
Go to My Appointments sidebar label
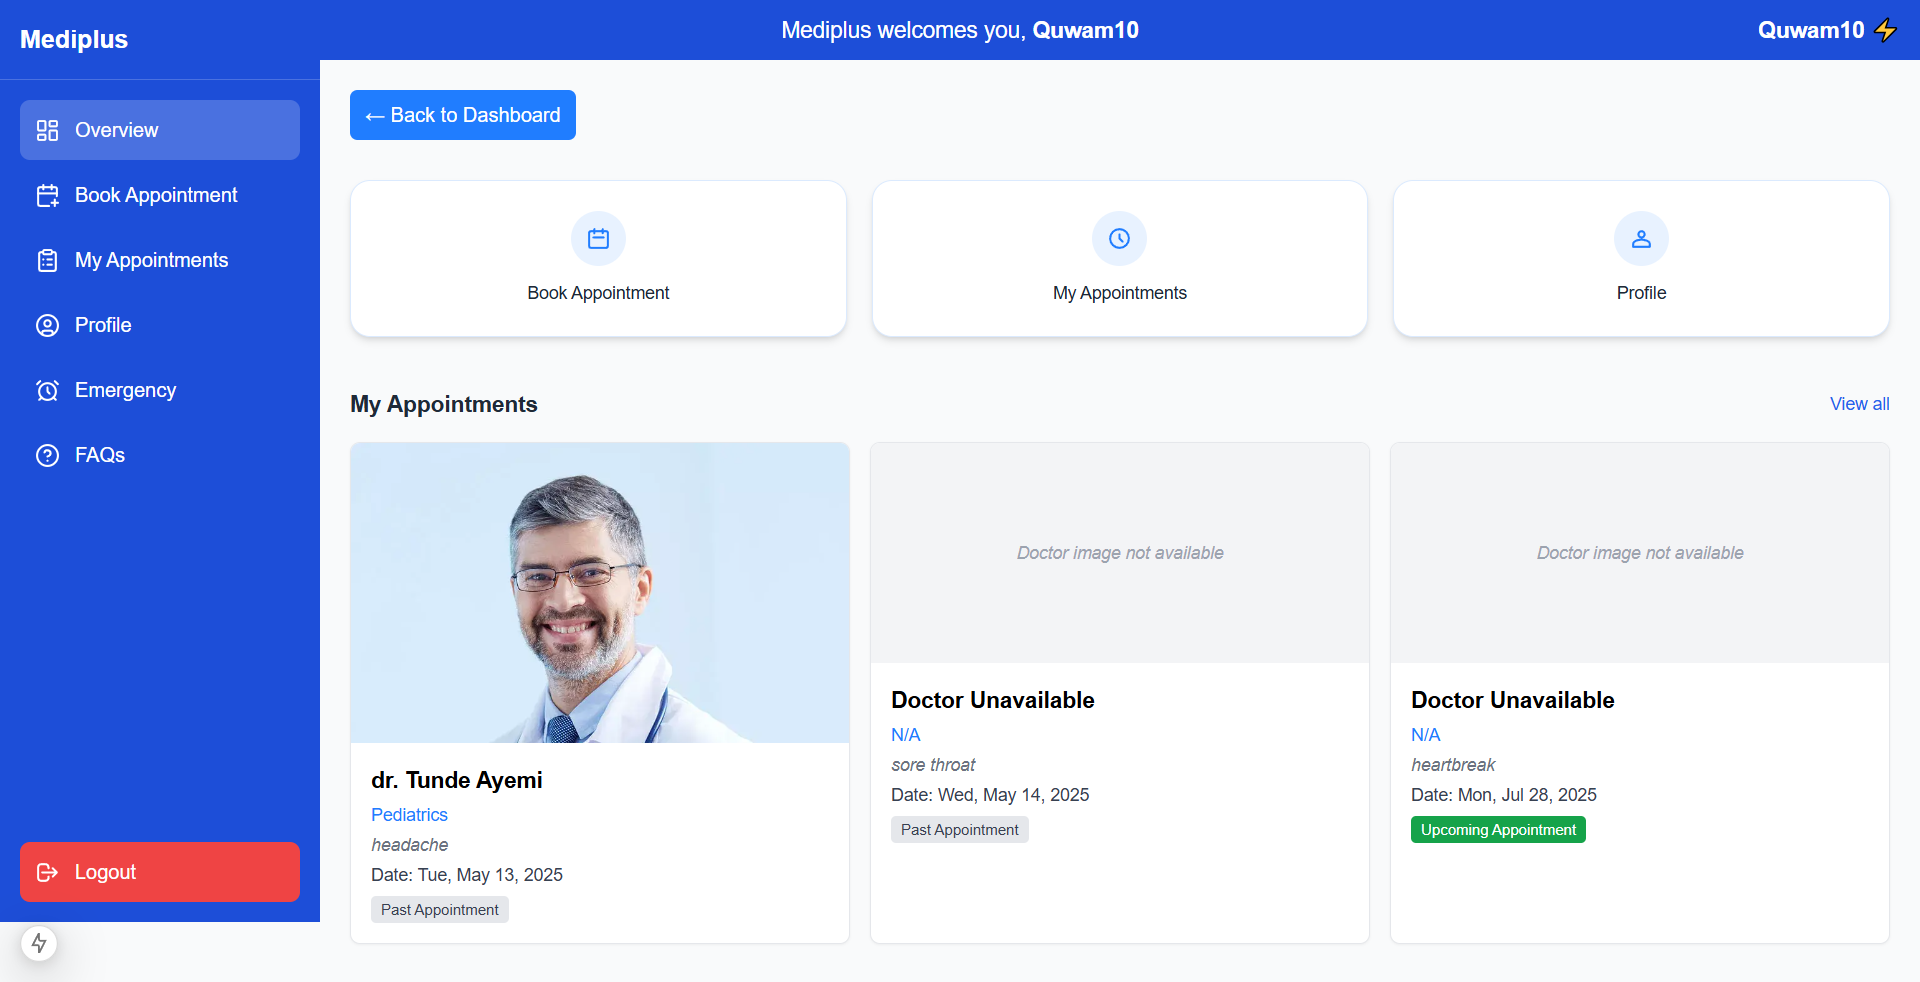(x=151, y=260)
